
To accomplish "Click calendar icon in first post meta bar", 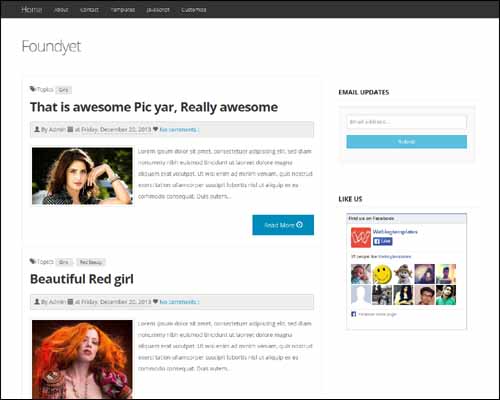I will [70, 129].
